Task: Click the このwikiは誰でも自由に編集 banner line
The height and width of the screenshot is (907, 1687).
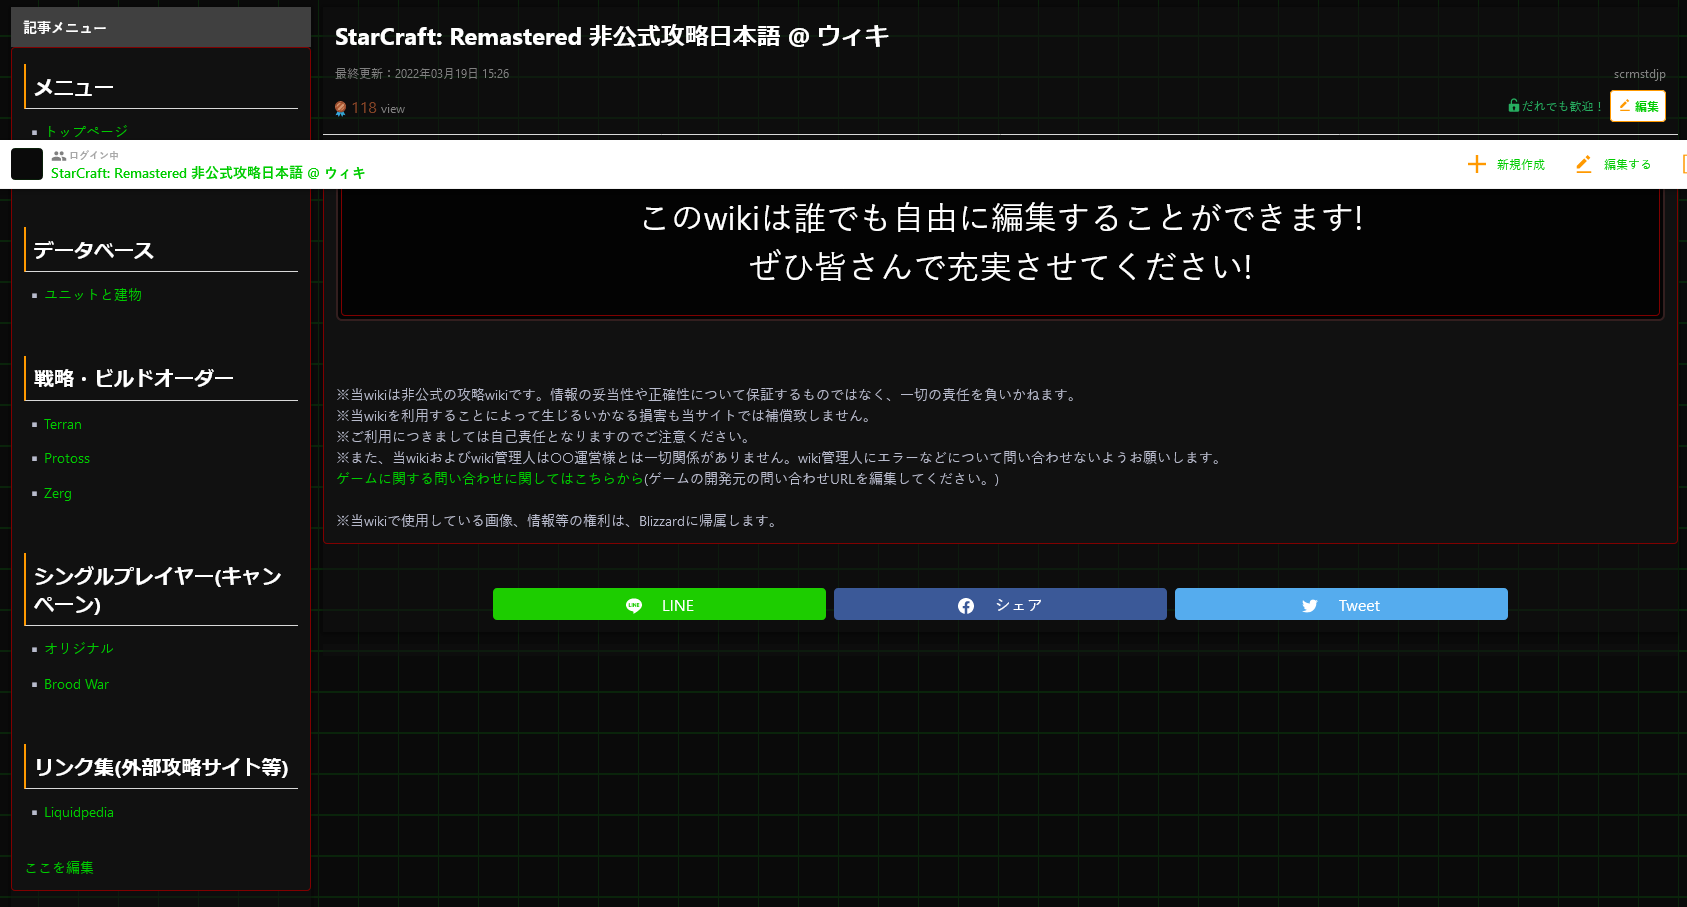Action: [x=1001, y=217]
